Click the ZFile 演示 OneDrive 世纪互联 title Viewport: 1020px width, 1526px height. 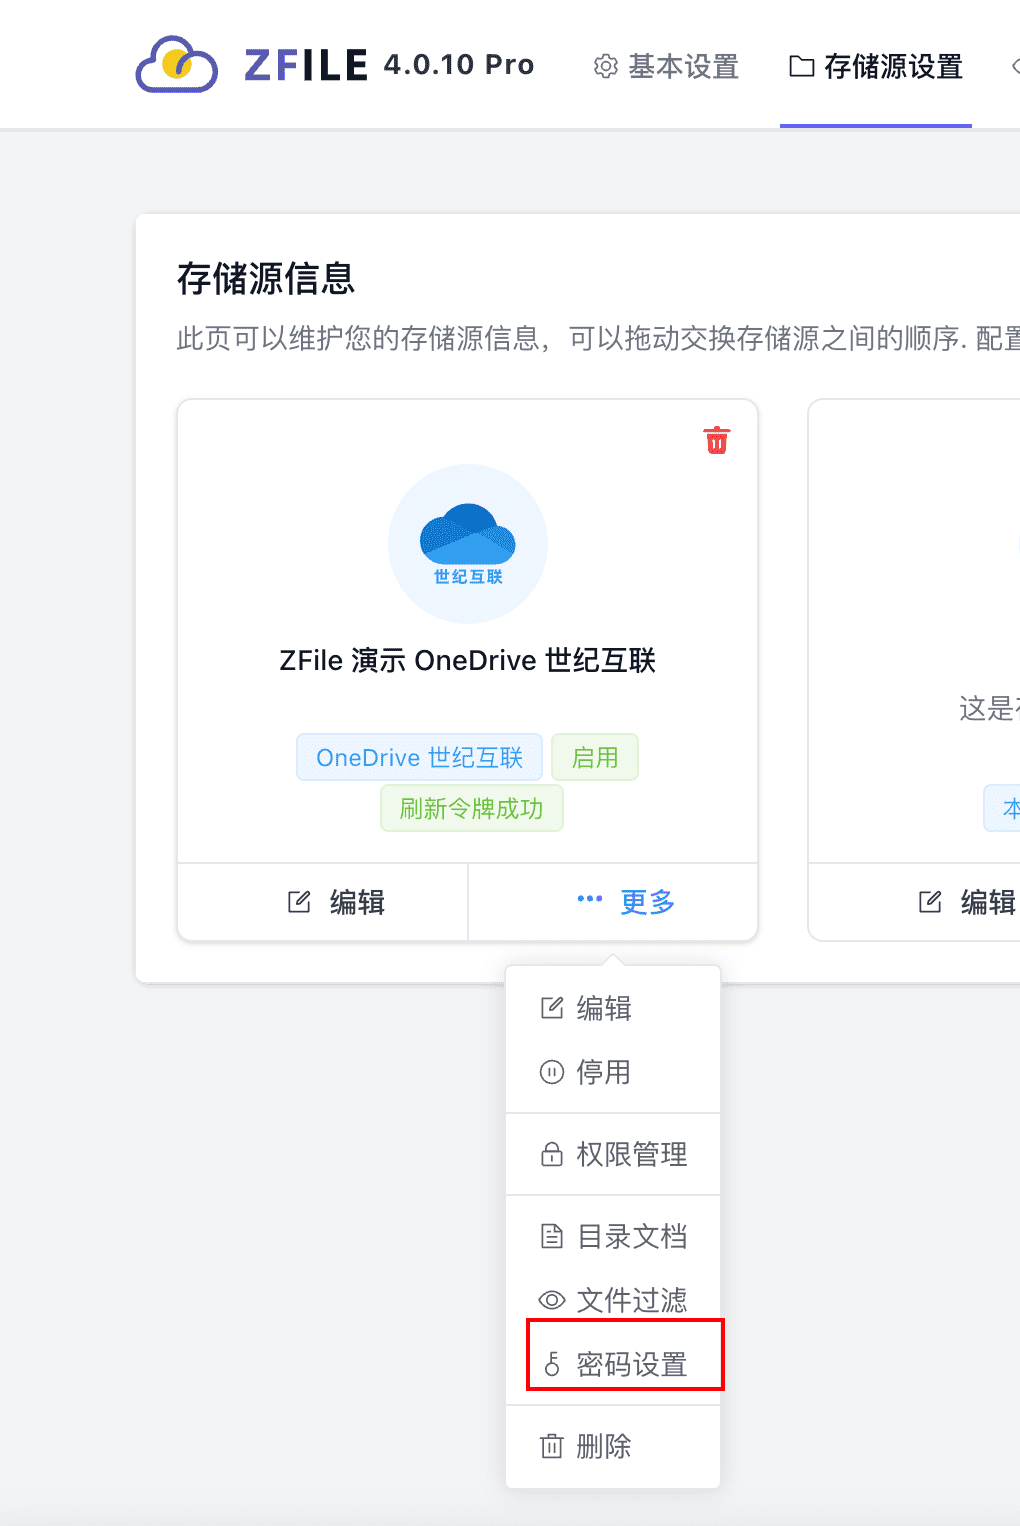(467, 660)
